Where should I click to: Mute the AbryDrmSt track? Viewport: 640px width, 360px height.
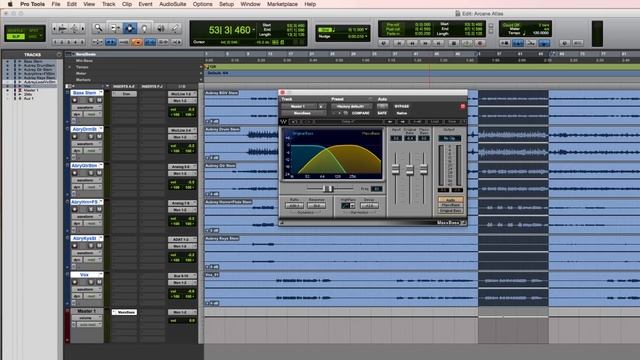(x=99, y=136)
